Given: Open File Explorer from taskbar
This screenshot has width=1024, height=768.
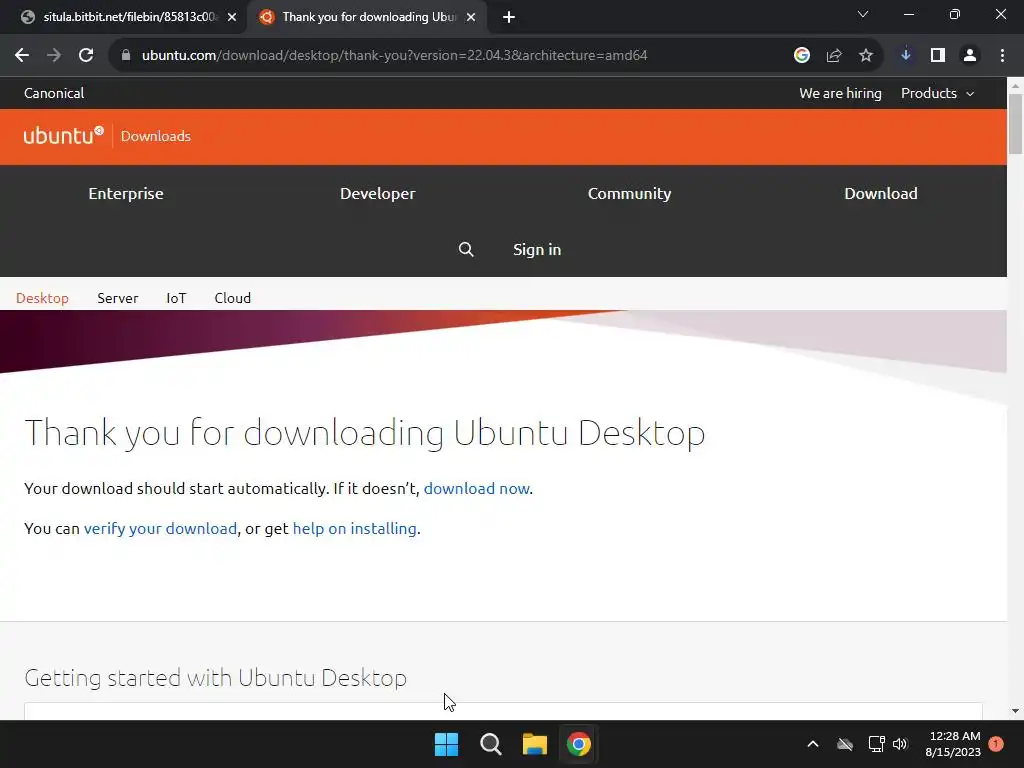Looking at the screenshot, I should click(x=534, y=744).
